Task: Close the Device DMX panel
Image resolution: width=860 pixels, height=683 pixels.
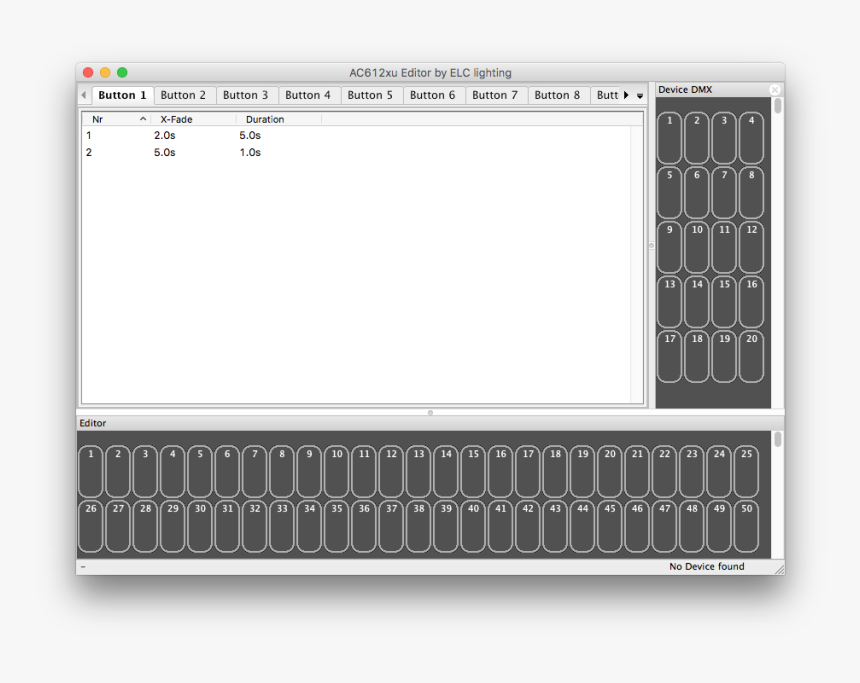Action: [x=775, y=89]
